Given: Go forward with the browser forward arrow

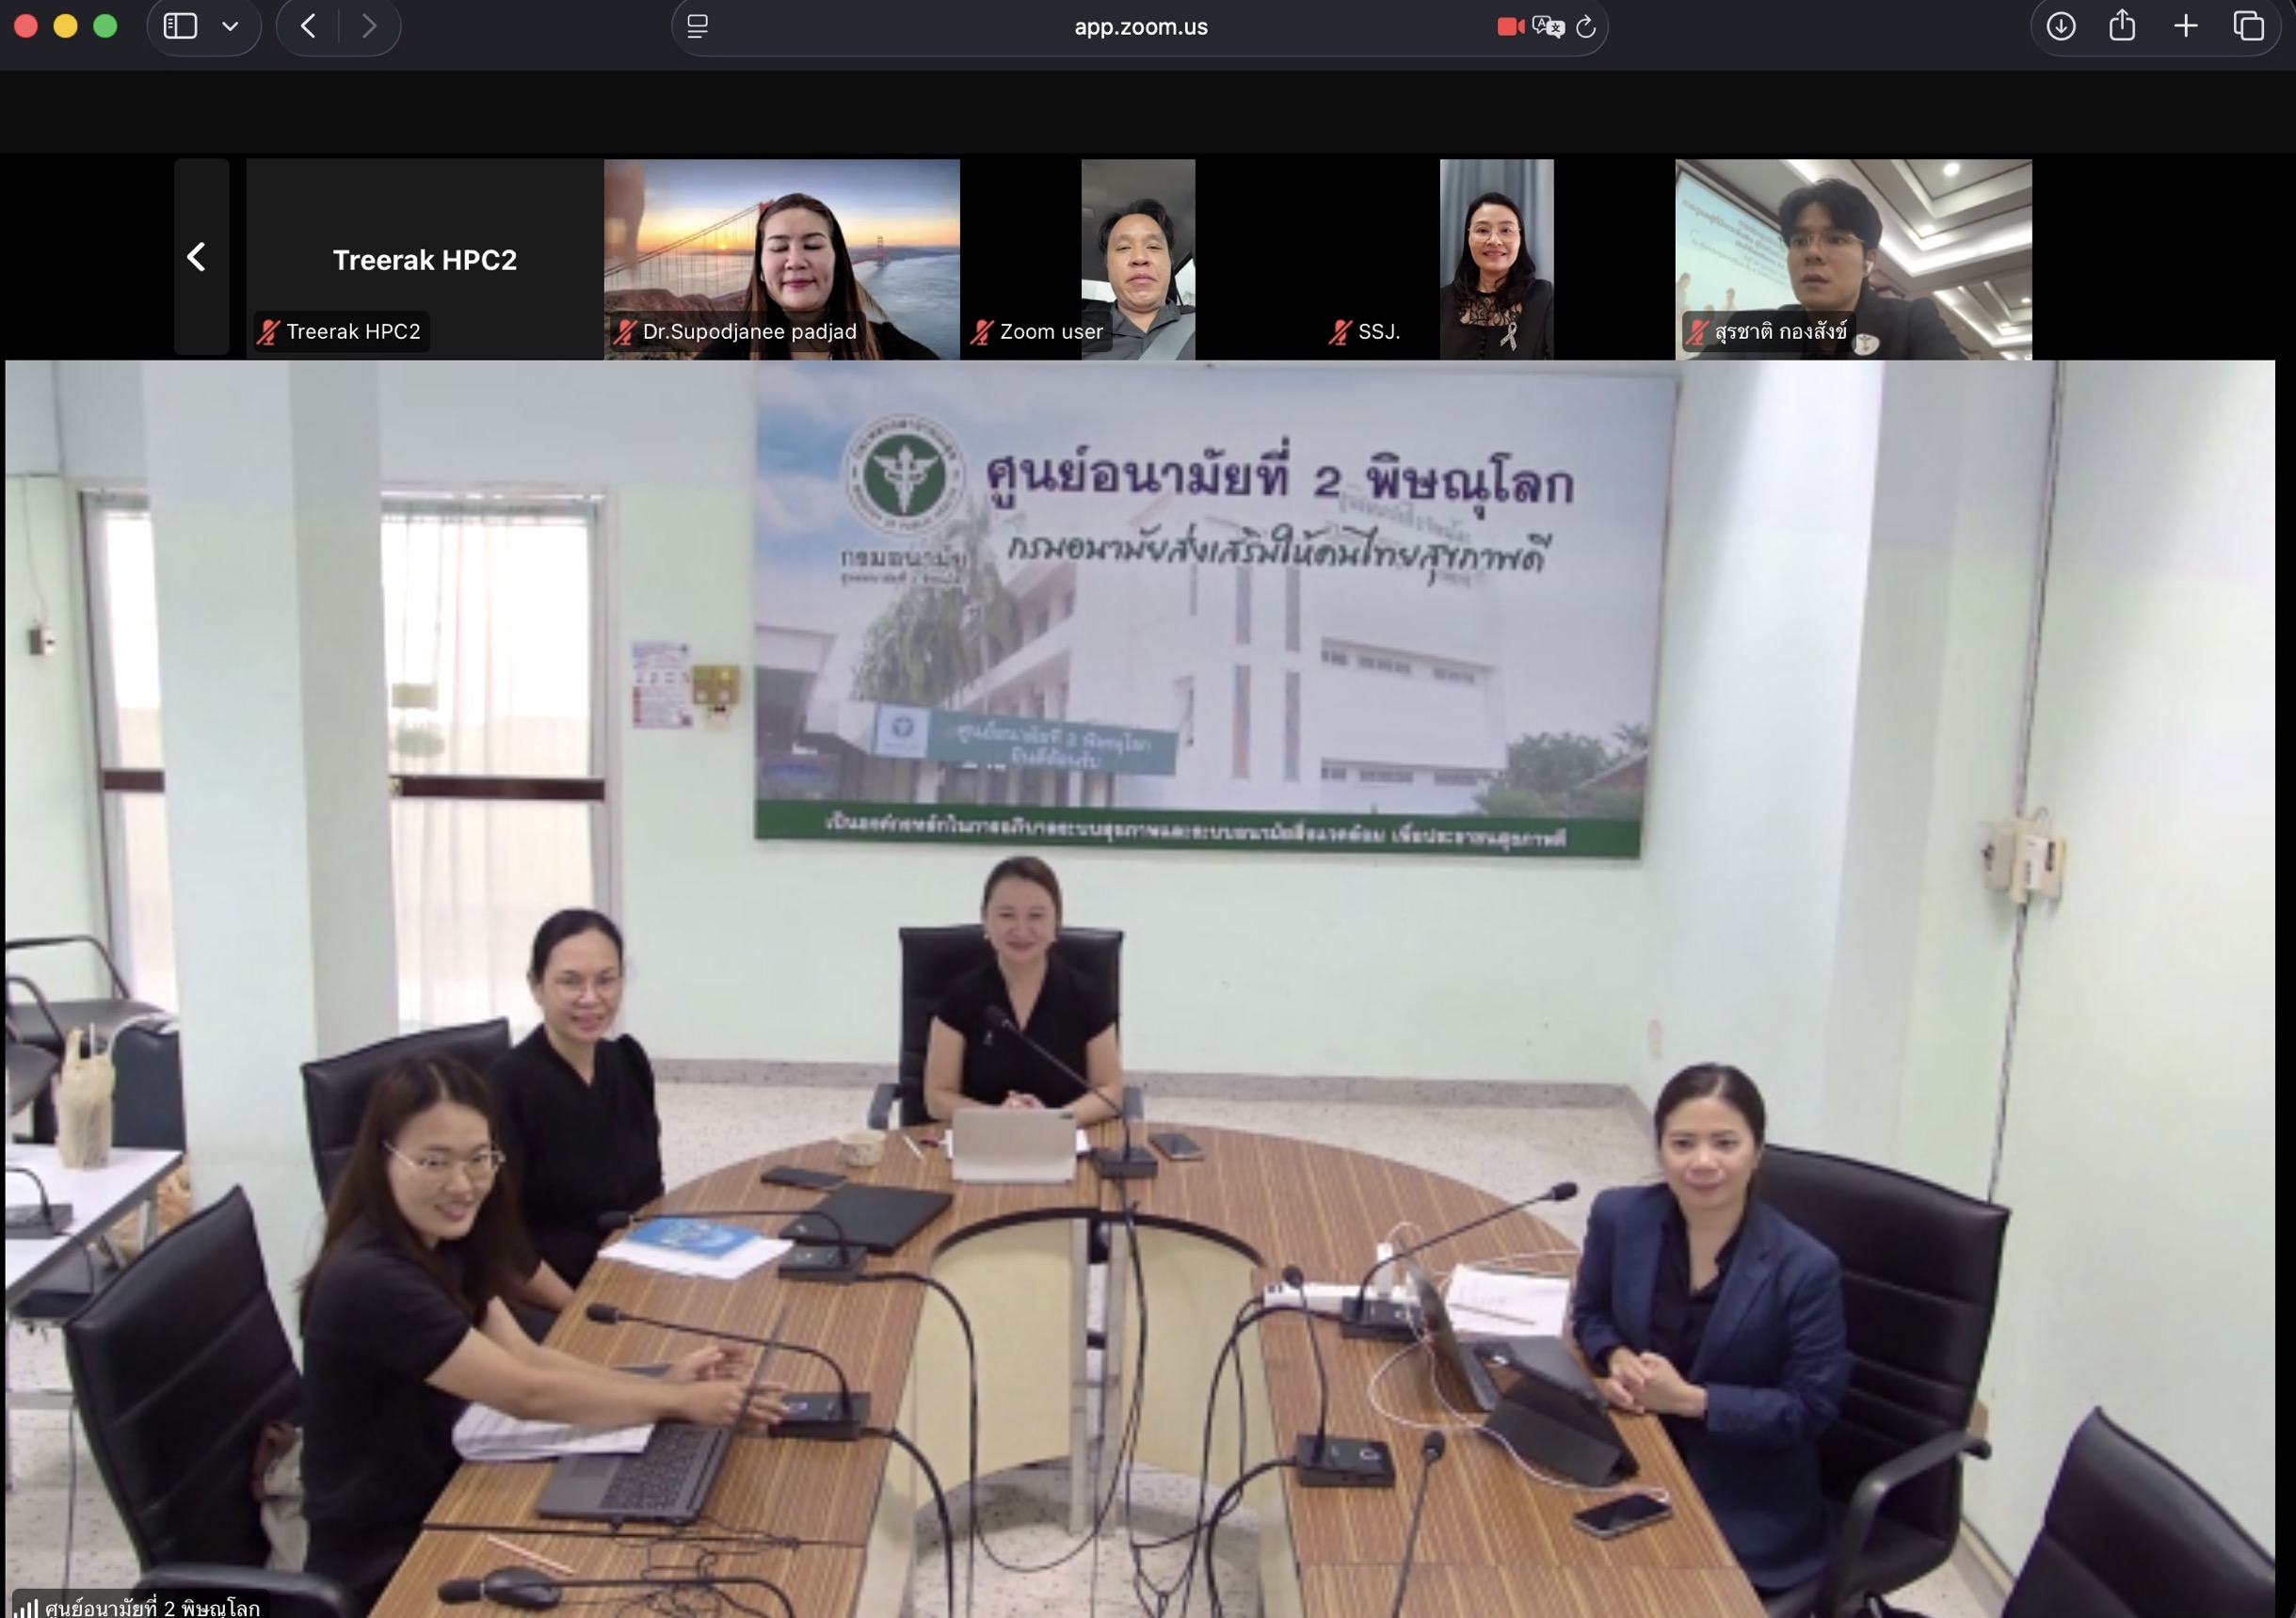Looking at the screenshot, I should click(369, 26).
